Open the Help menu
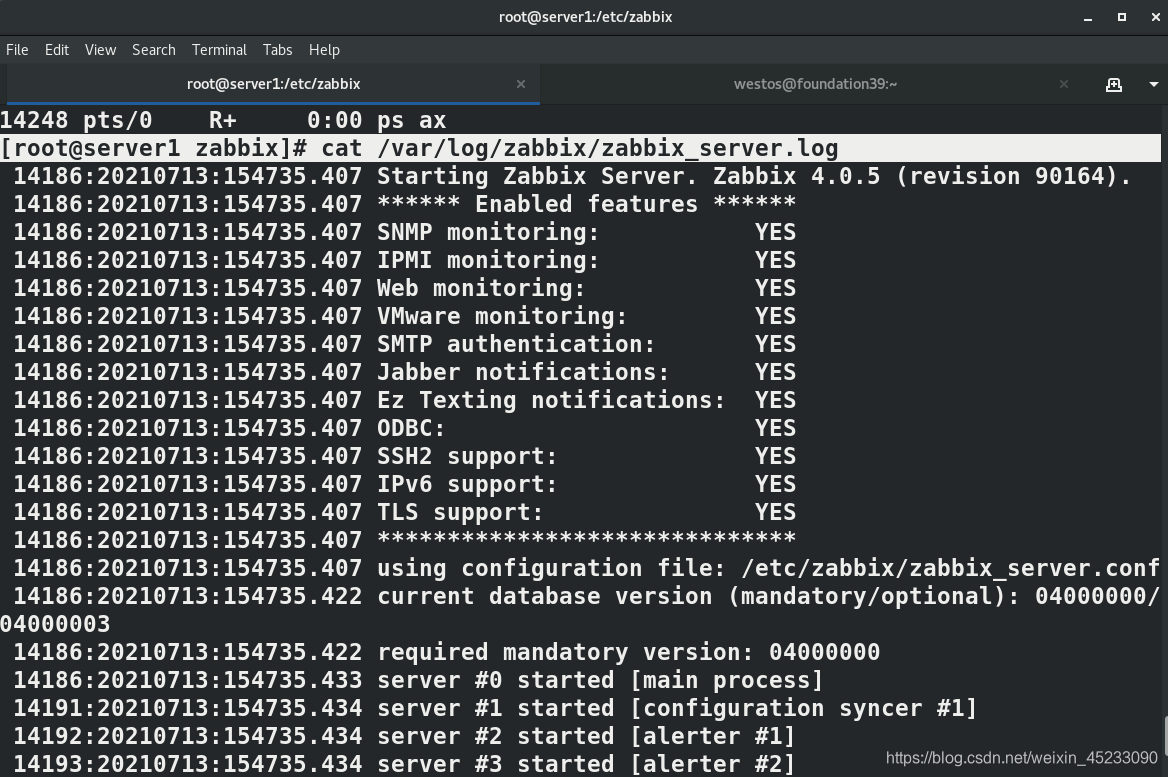The image size is (1168, 777). 324,50
